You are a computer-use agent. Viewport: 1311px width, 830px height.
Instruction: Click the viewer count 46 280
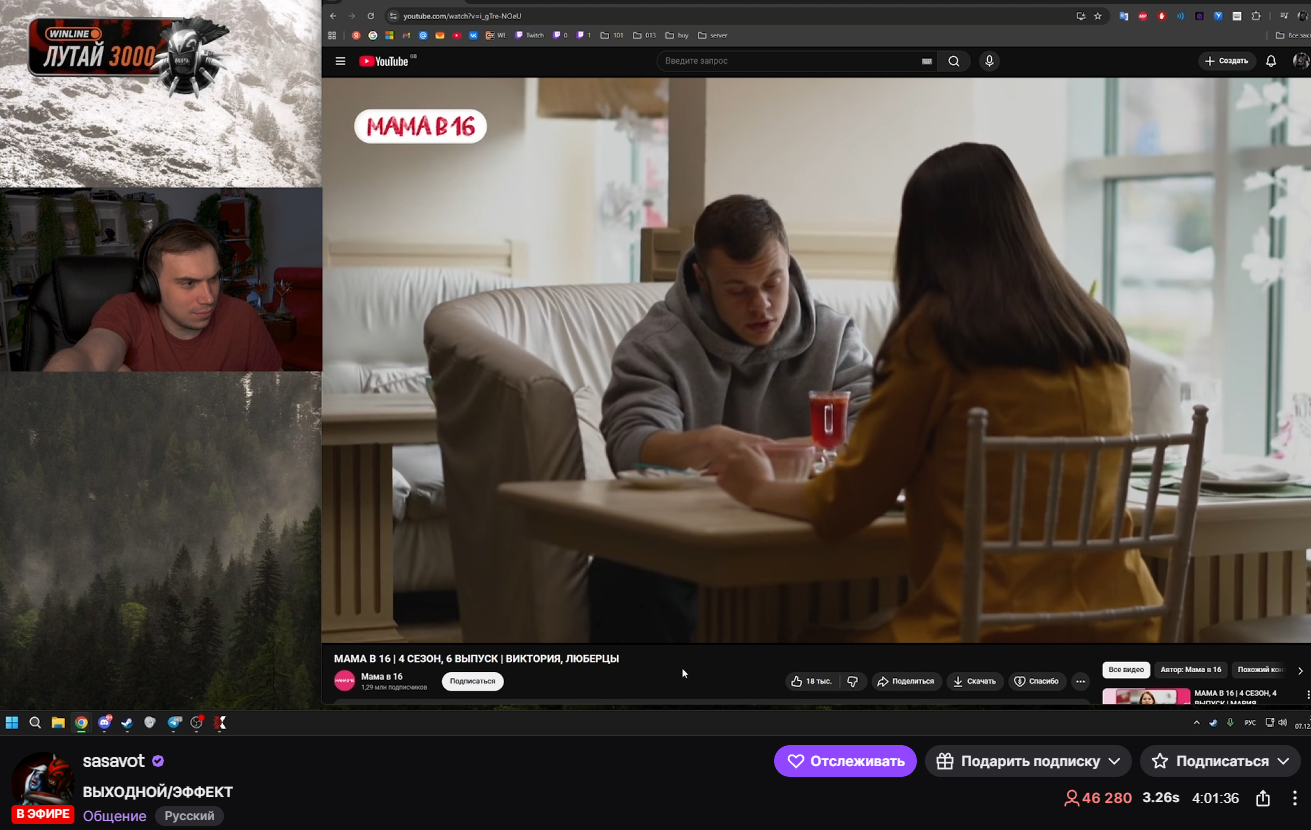pos(1098,798)
